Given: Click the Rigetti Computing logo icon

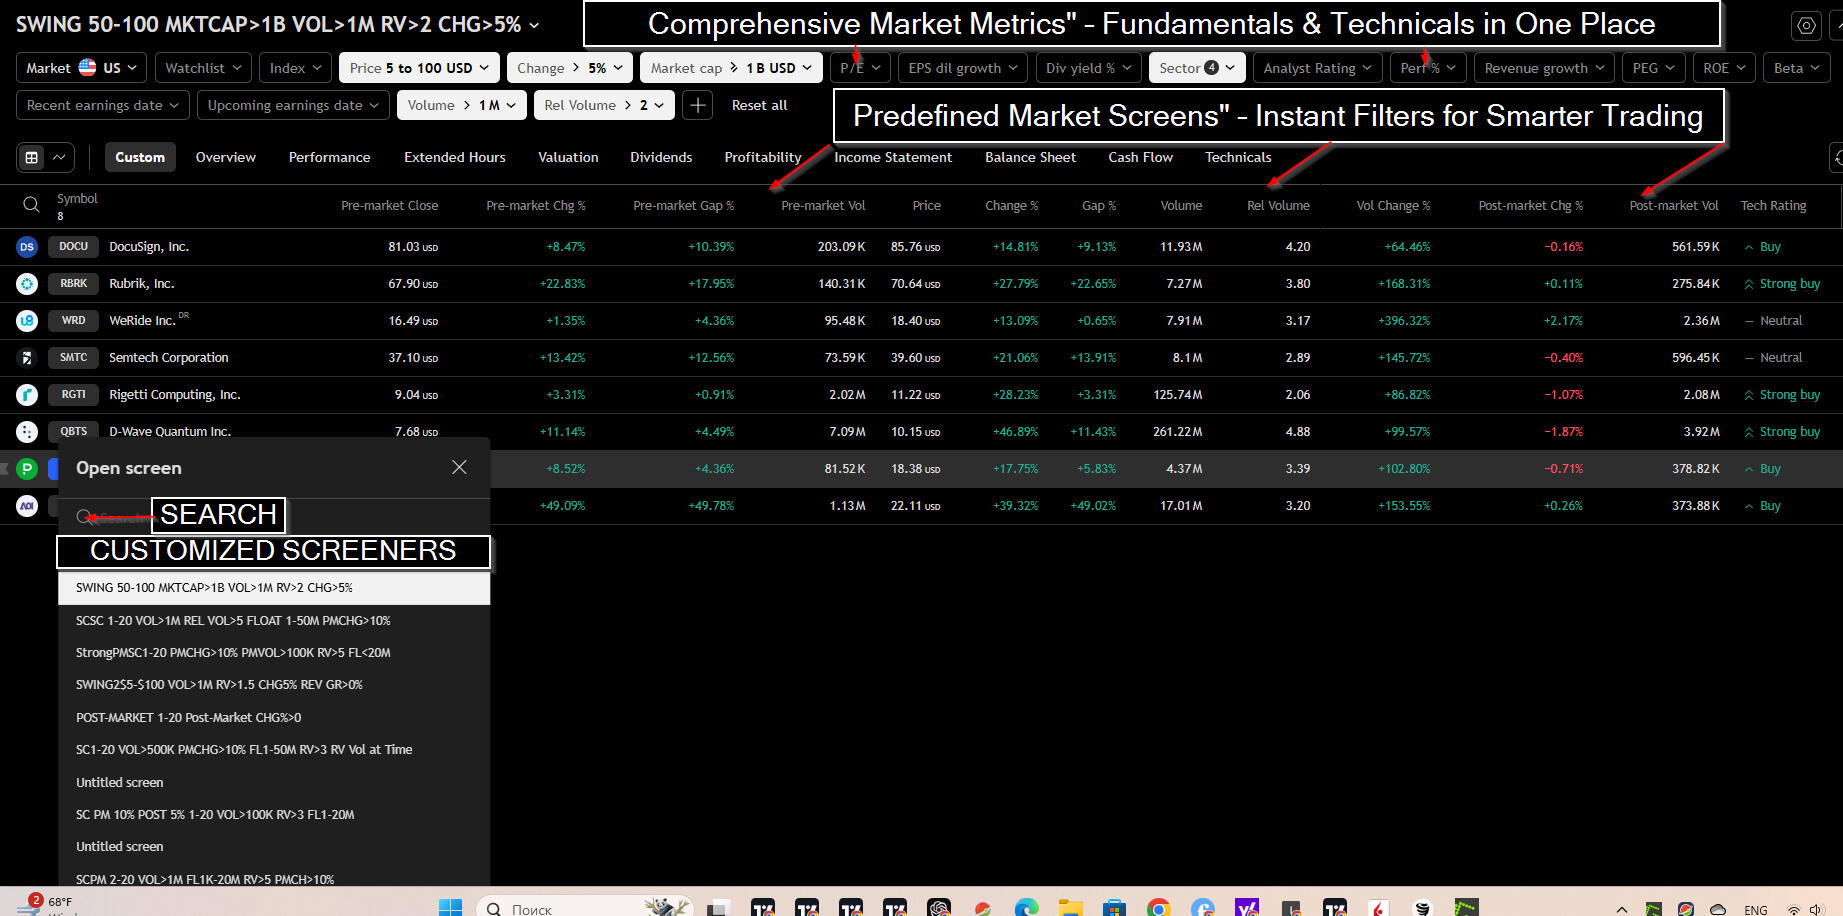Looking at the screenshot, I should pos(27,395).
